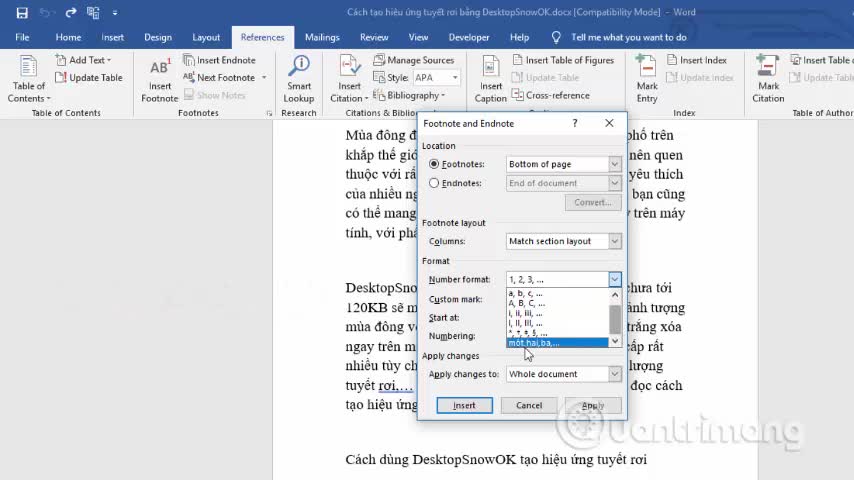Close the Footnote and Endnote dialog
Screen dimensions: 854x480
[609, 123]
